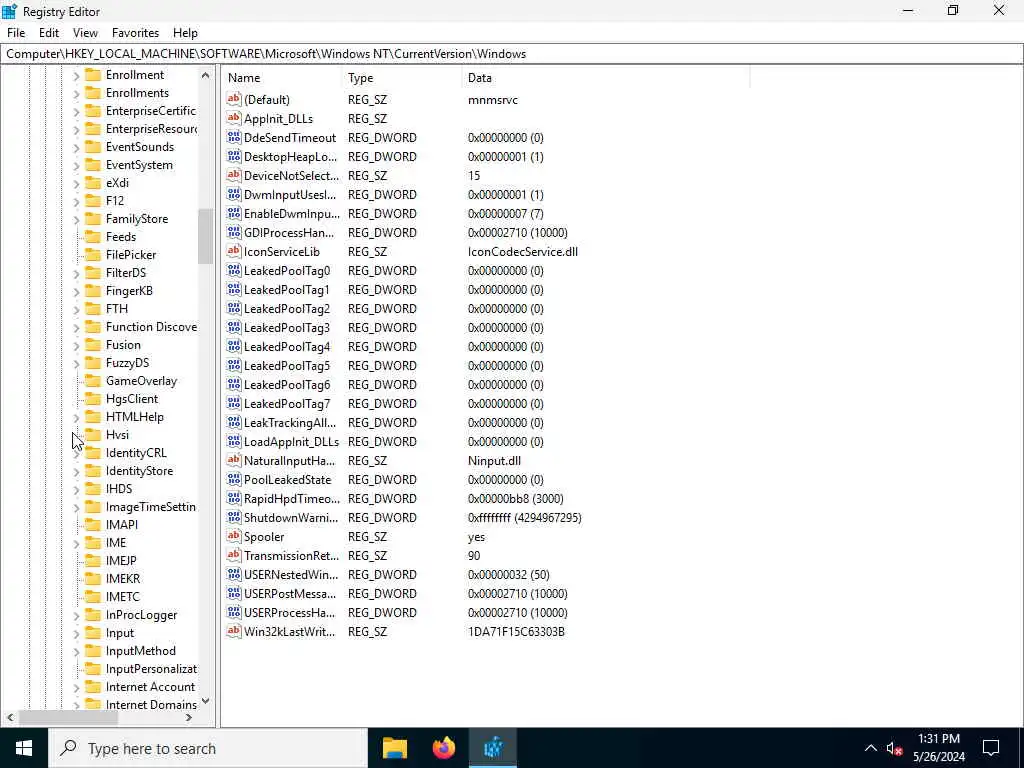The image size is (1024, 768).
Task: Expand the Function Discovery key
Action: [76, 327]
